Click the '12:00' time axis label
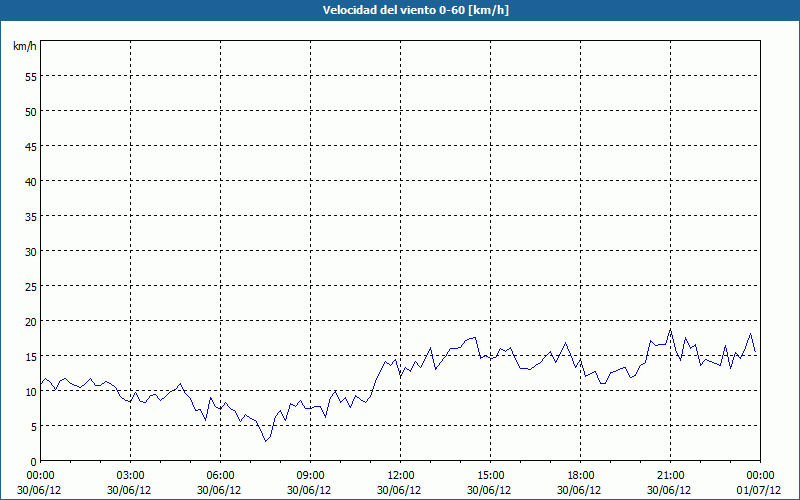The image size is (800, 500). 401,476
